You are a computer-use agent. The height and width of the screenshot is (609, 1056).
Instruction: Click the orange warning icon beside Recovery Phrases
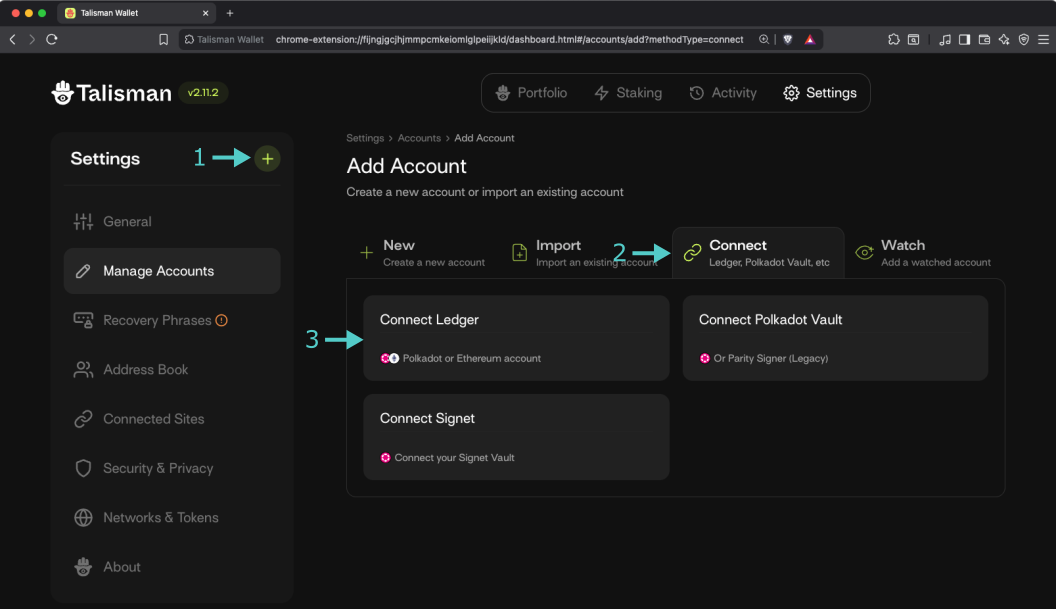pyautogui.click(x=222, y=321)
